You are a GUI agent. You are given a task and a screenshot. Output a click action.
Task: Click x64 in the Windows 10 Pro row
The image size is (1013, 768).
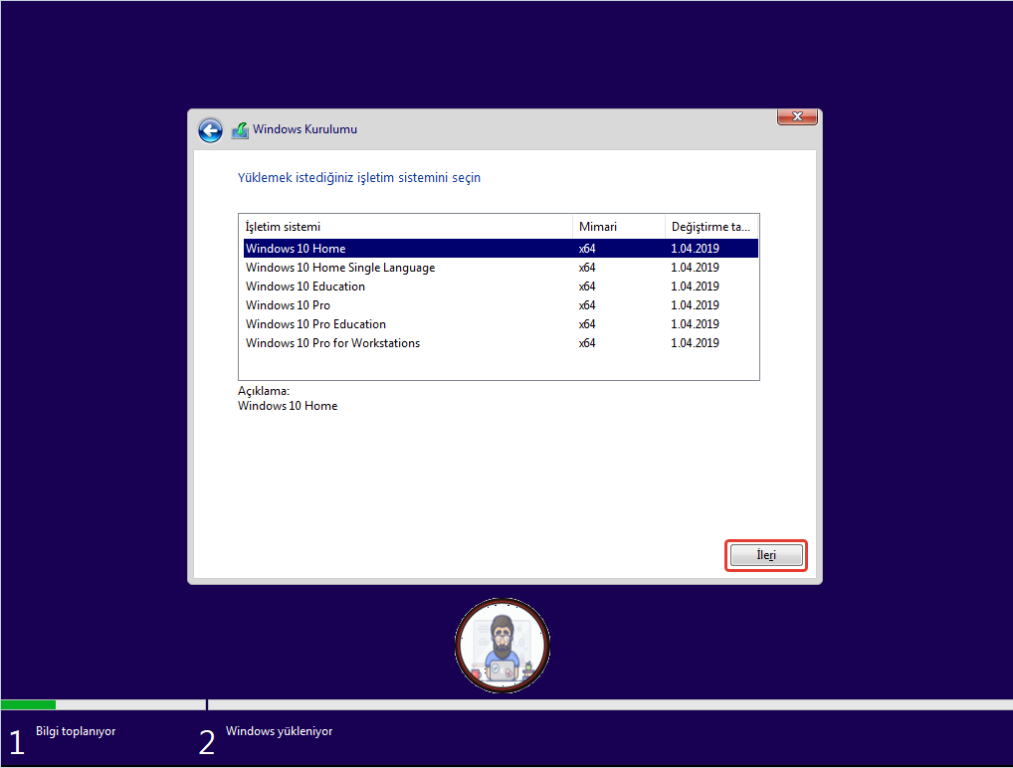[587, 305]
